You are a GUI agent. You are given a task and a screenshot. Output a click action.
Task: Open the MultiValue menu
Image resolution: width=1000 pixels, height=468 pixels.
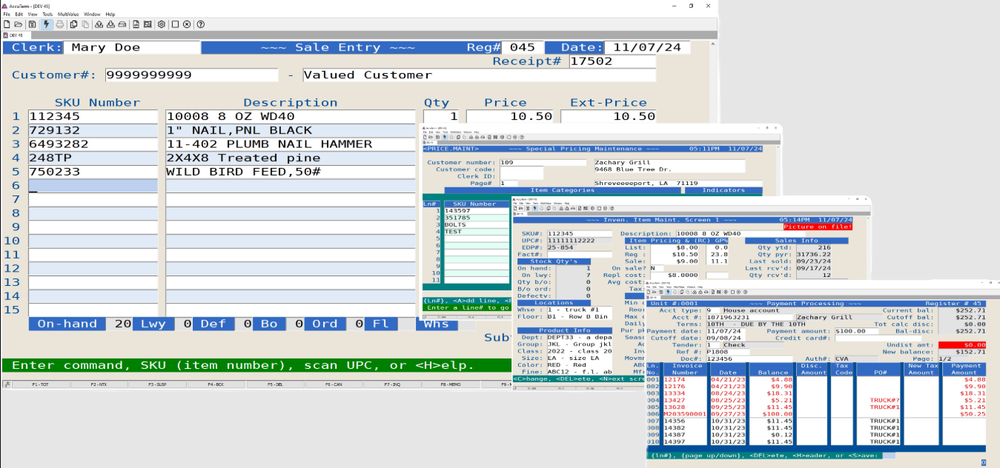click(x=68, y=14)
